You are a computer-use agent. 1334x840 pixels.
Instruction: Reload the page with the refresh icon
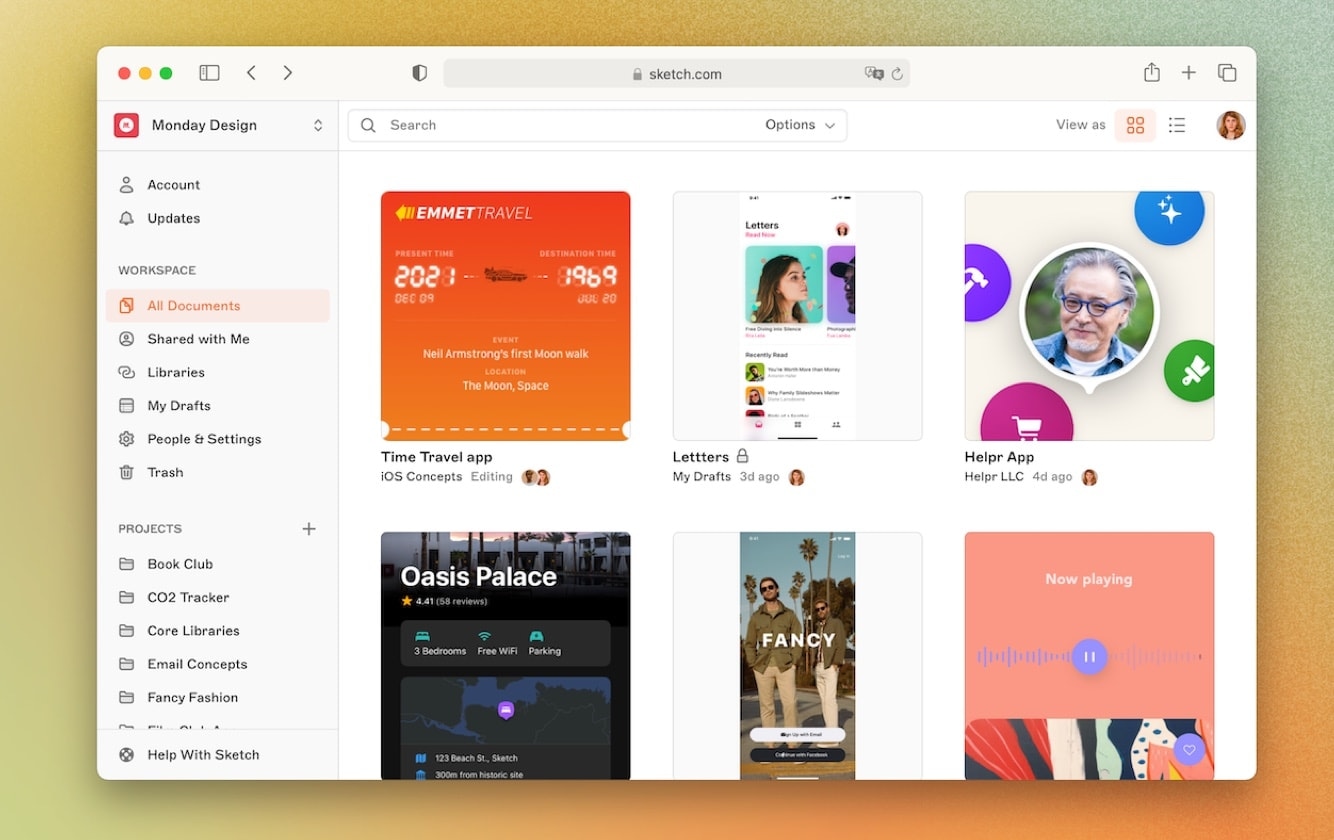(x=897, y=73)
